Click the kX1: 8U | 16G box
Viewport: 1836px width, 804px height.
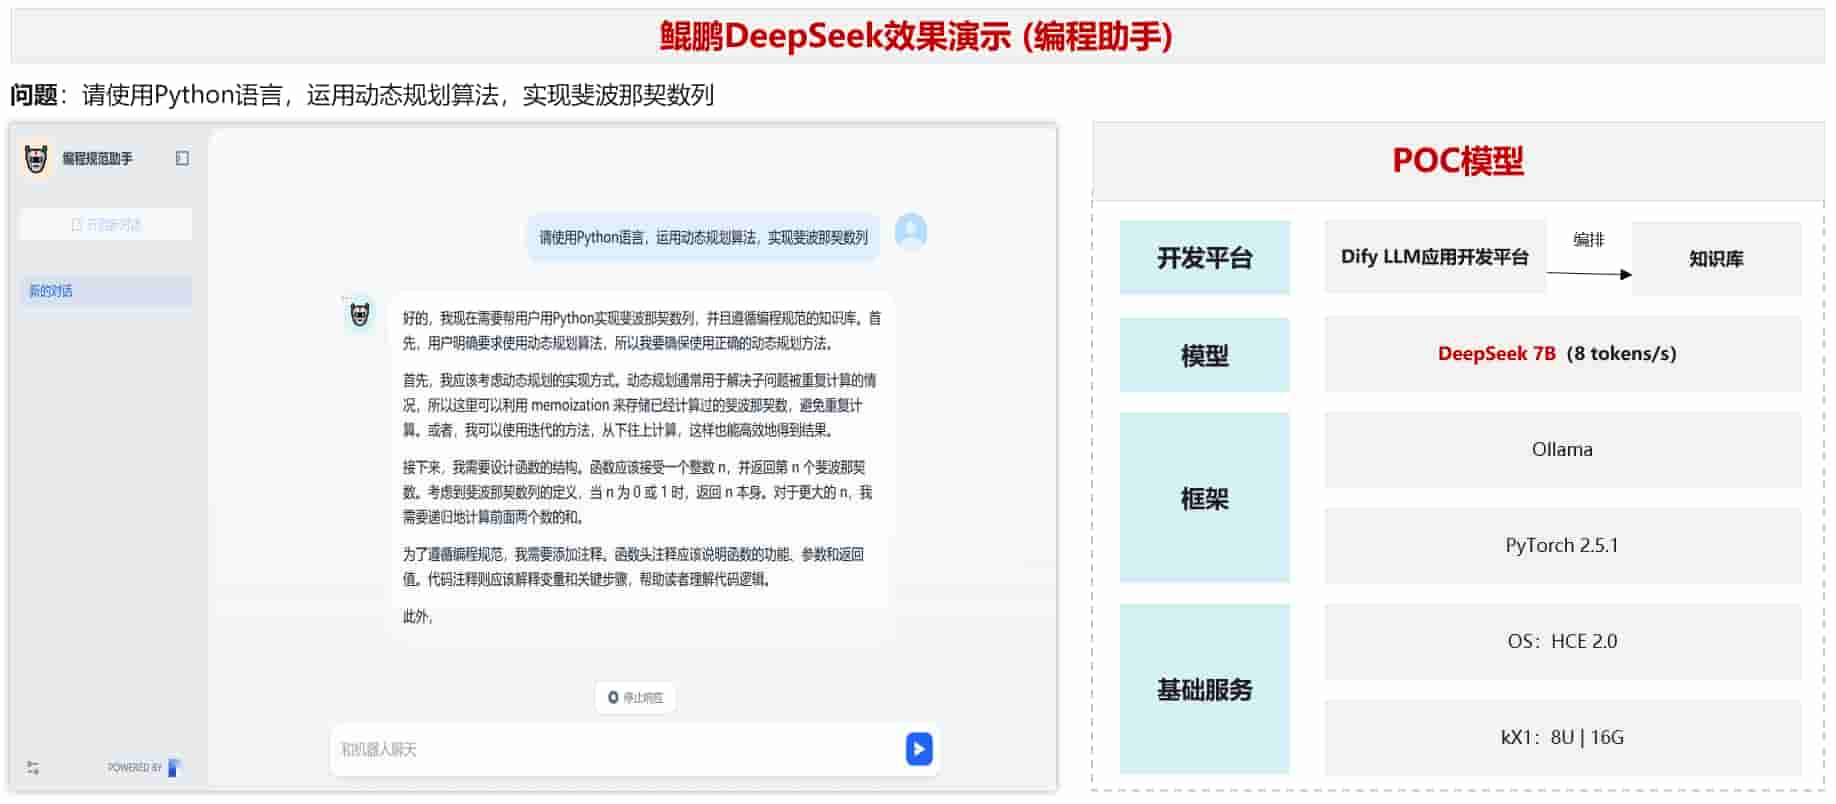click(1563, 738)
